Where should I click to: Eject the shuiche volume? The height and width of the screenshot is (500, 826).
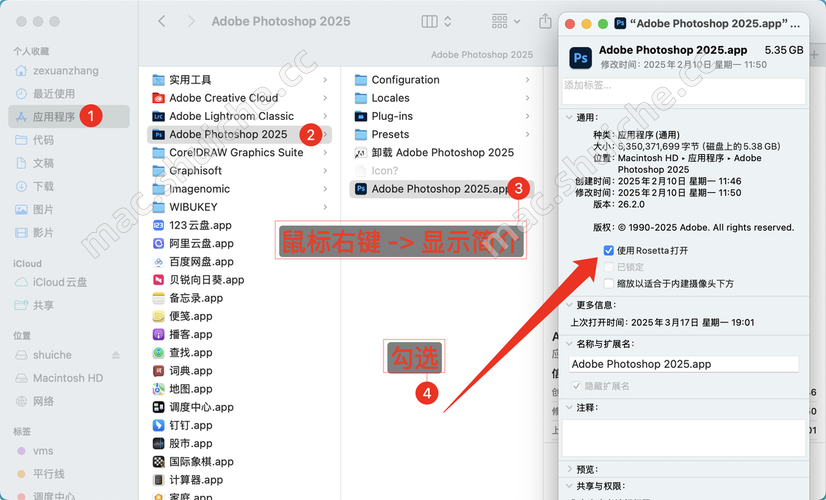coord(116,355)
